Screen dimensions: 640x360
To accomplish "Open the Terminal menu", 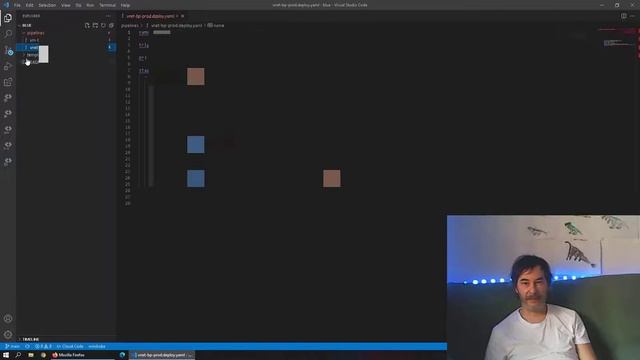I will point(107,5).
